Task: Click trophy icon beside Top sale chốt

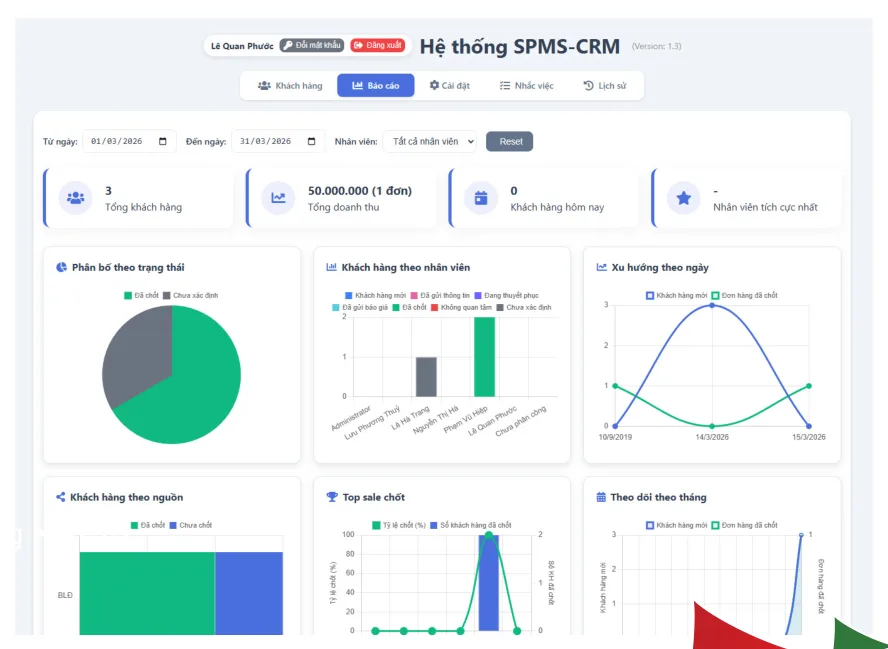Action: click(332, 497)
